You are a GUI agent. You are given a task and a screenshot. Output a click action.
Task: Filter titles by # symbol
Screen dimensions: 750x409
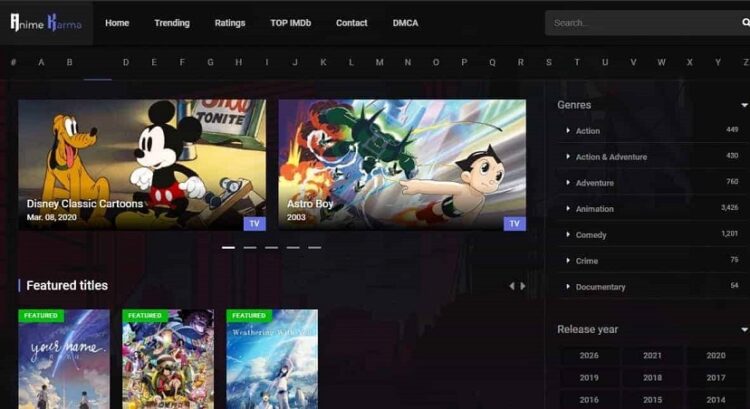[13, 62]
